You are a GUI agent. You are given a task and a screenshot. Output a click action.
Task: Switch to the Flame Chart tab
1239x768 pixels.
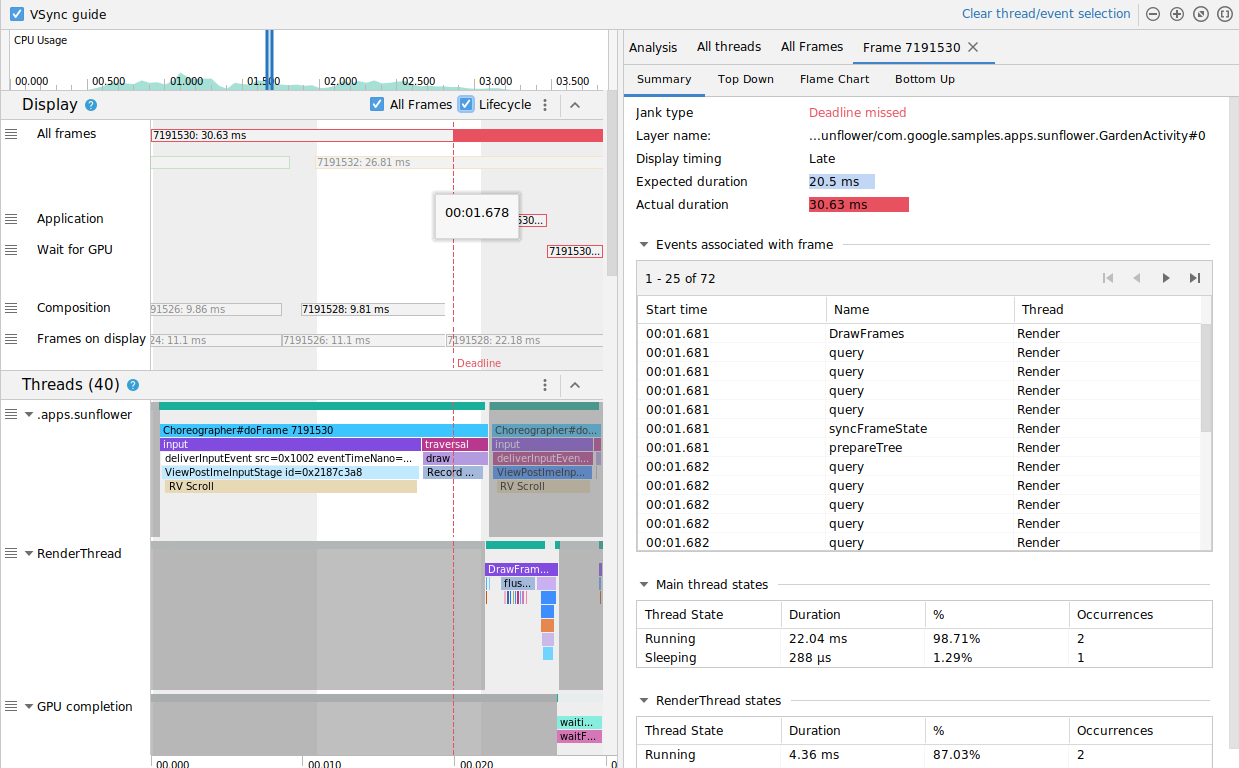(x=834, y=79)
